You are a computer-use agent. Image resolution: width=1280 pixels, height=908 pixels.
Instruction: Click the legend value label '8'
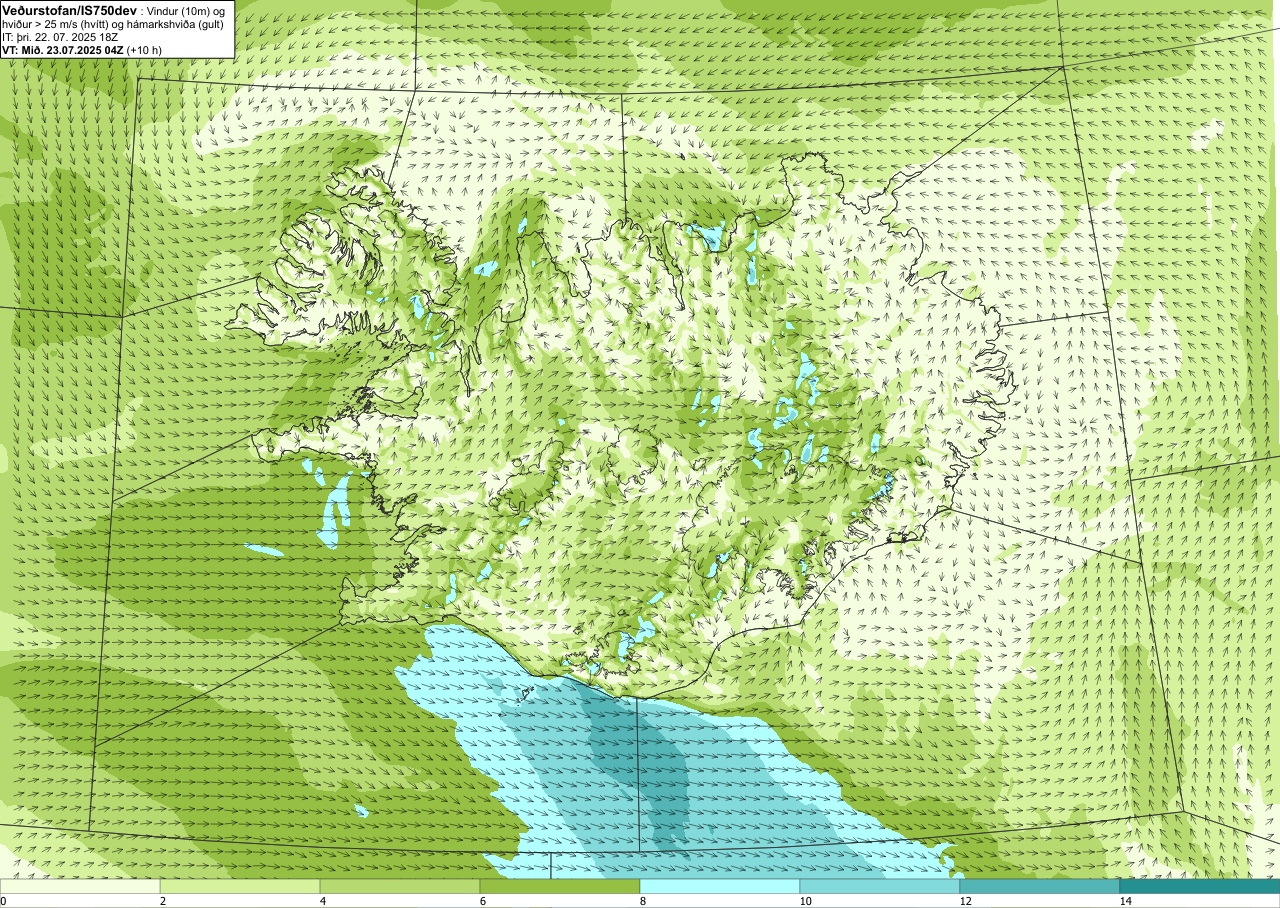click(x=643, y=901)
